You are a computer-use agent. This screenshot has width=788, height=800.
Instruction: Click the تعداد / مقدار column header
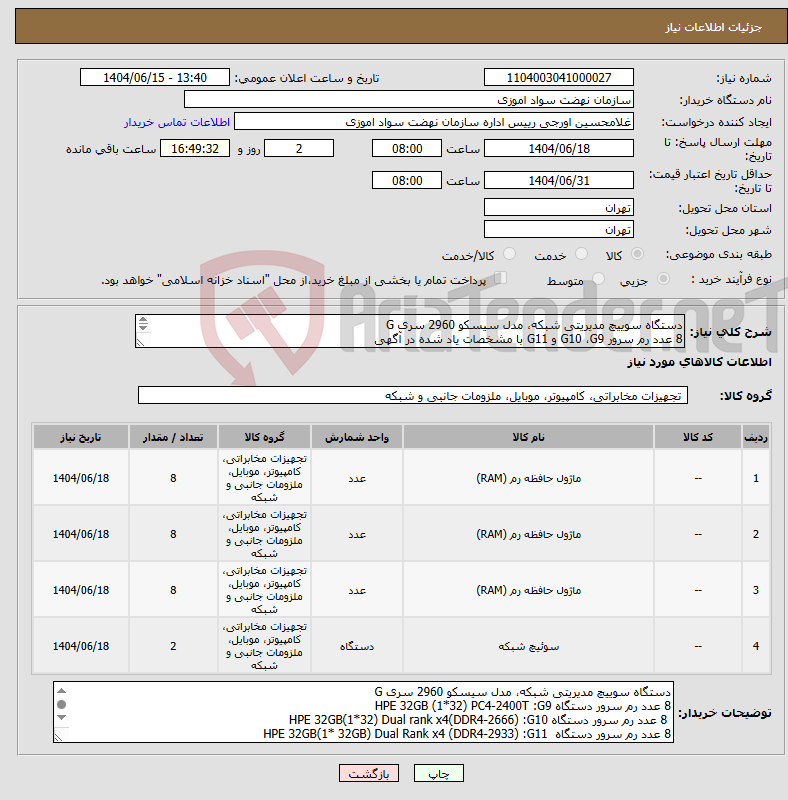tap(173, 437)
